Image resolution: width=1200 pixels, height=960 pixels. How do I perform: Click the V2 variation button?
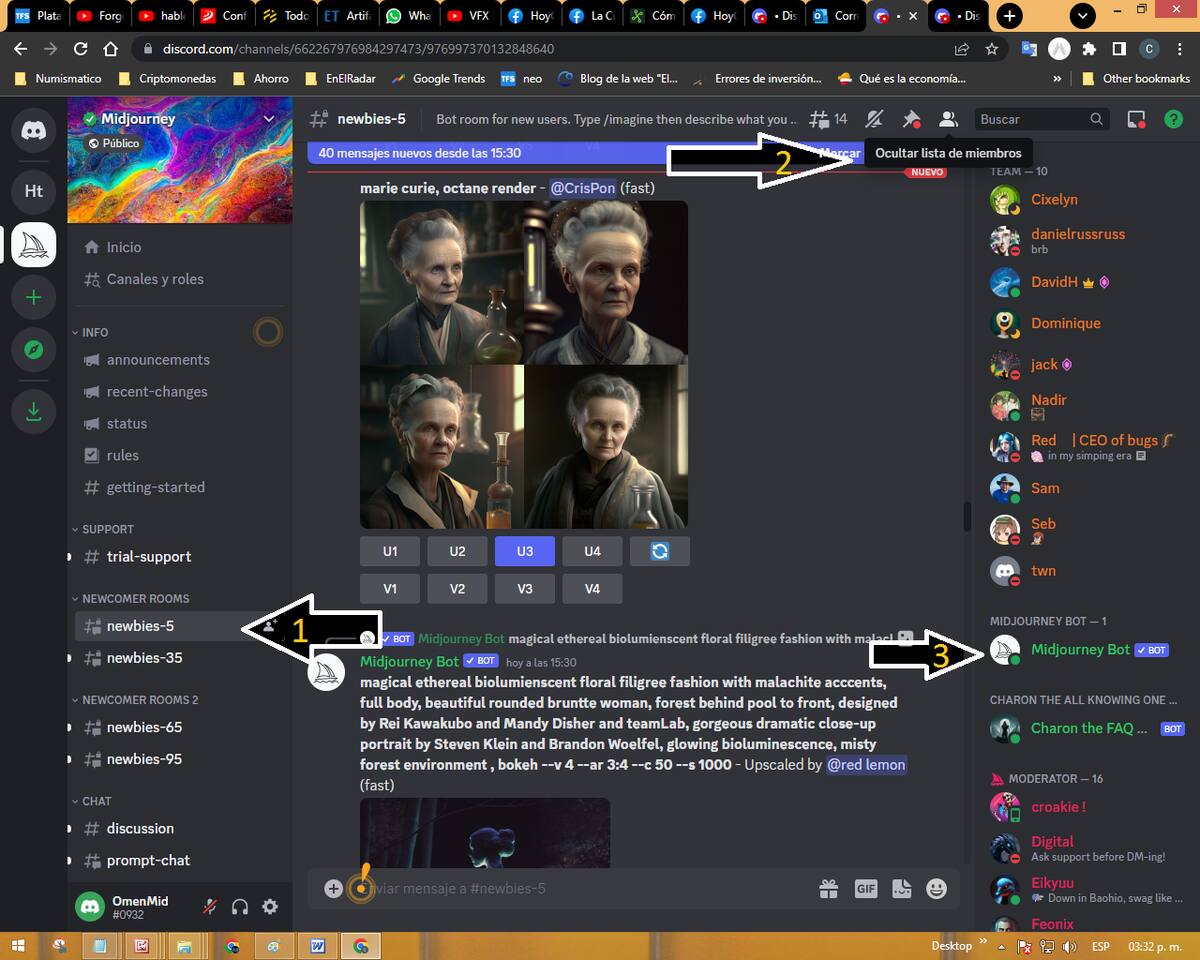pyautogui.click(x=457, y=589)
